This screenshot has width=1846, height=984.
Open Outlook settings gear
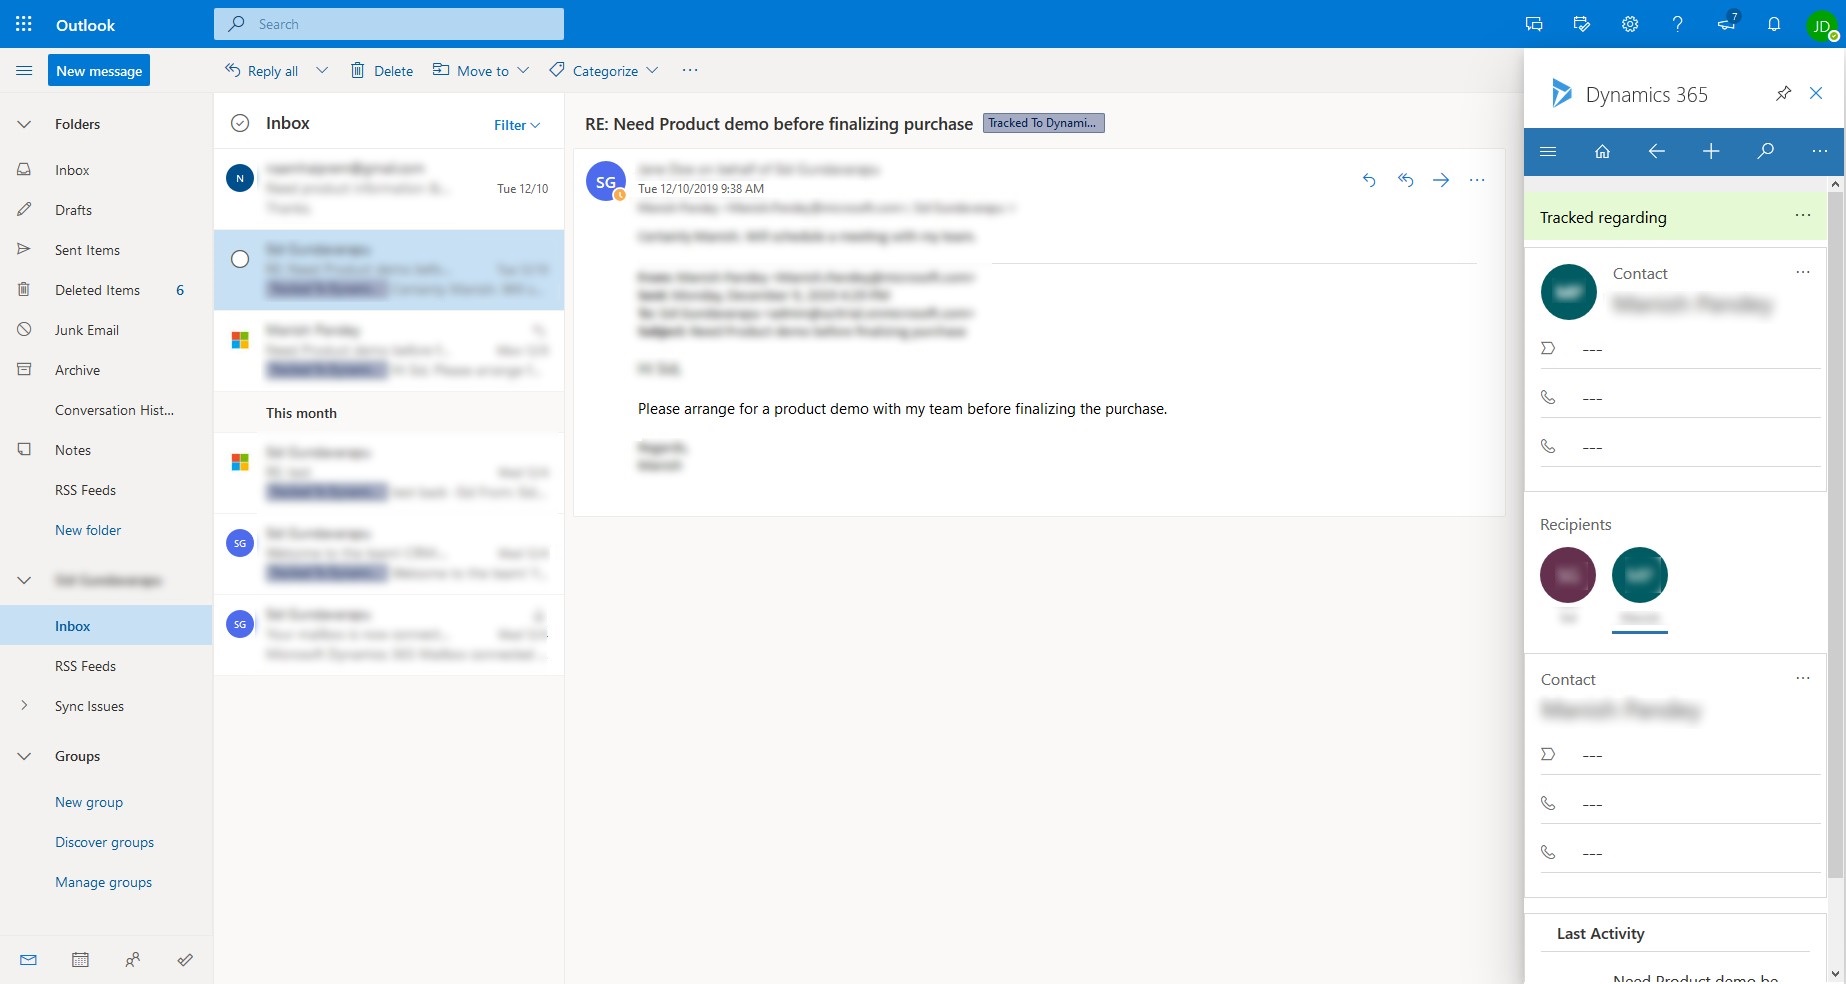click(x=1630, y=24)
